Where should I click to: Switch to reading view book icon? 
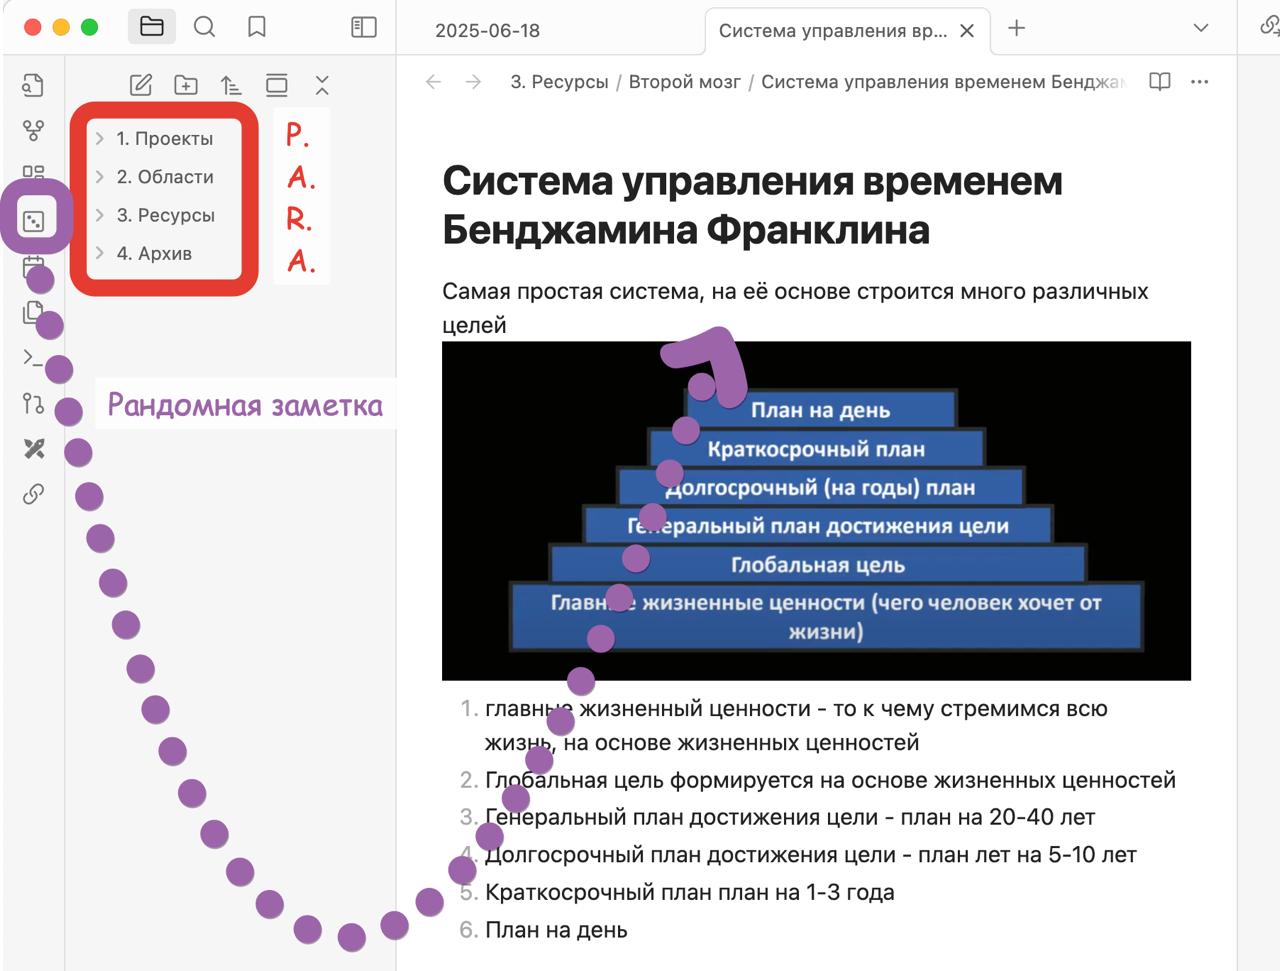coord(1160,82)
